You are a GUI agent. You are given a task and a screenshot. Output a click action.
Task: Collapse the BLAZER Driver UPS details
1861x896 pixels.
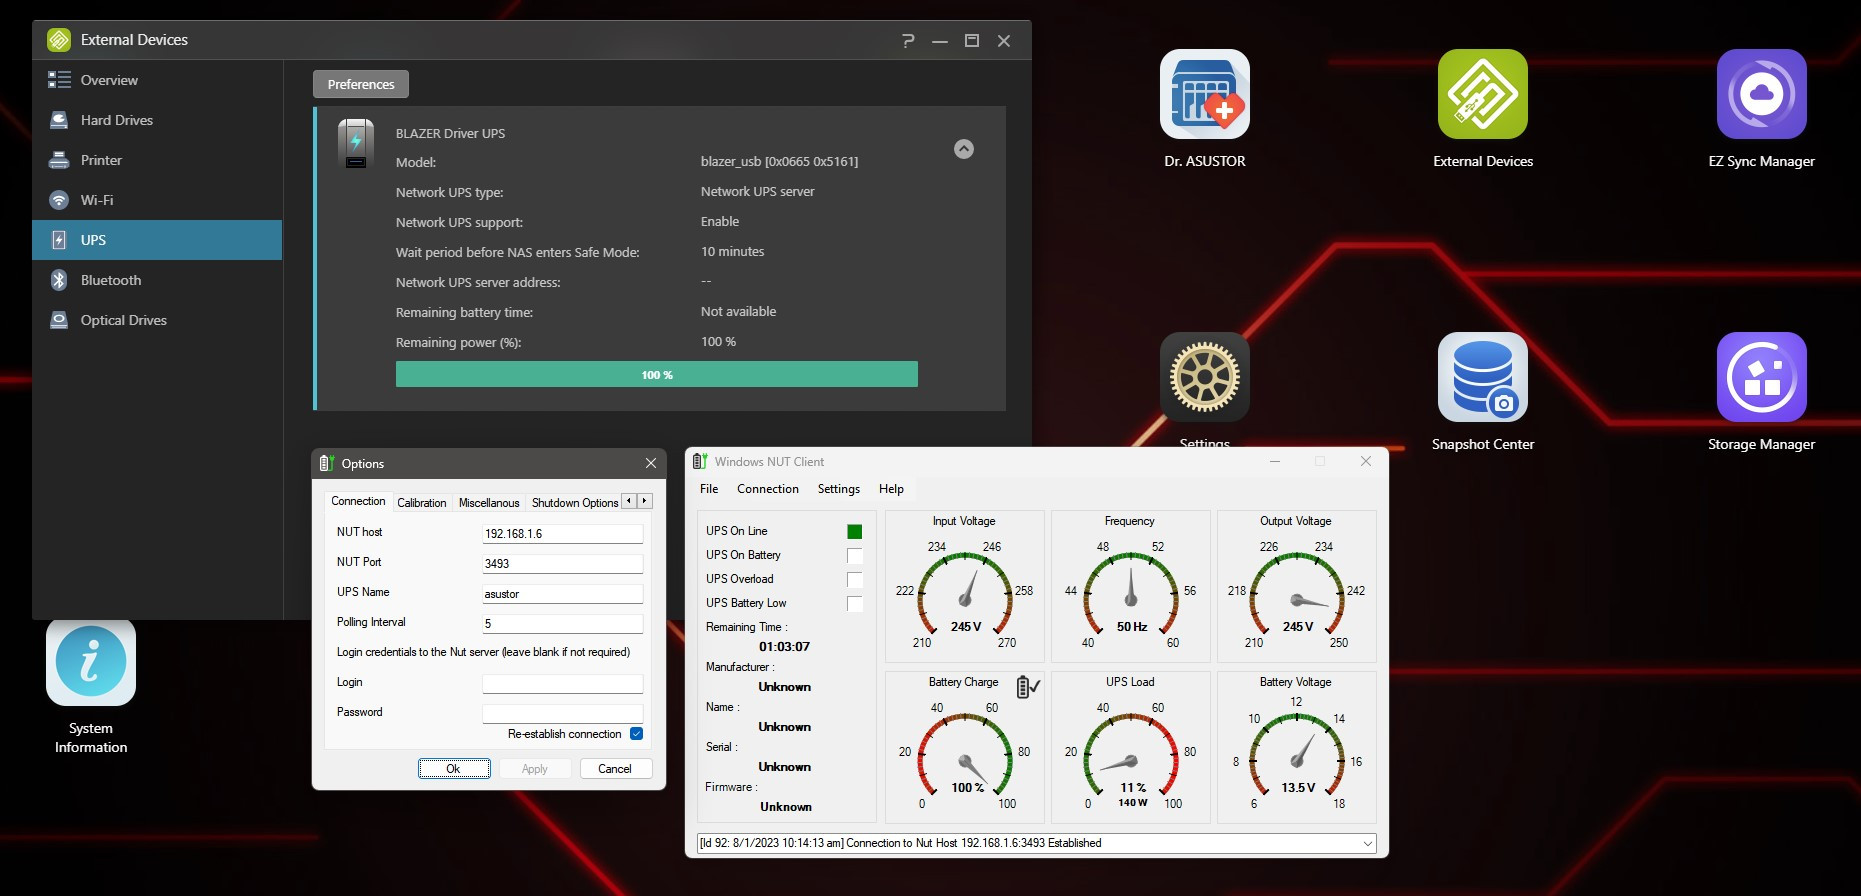(964, 149)
